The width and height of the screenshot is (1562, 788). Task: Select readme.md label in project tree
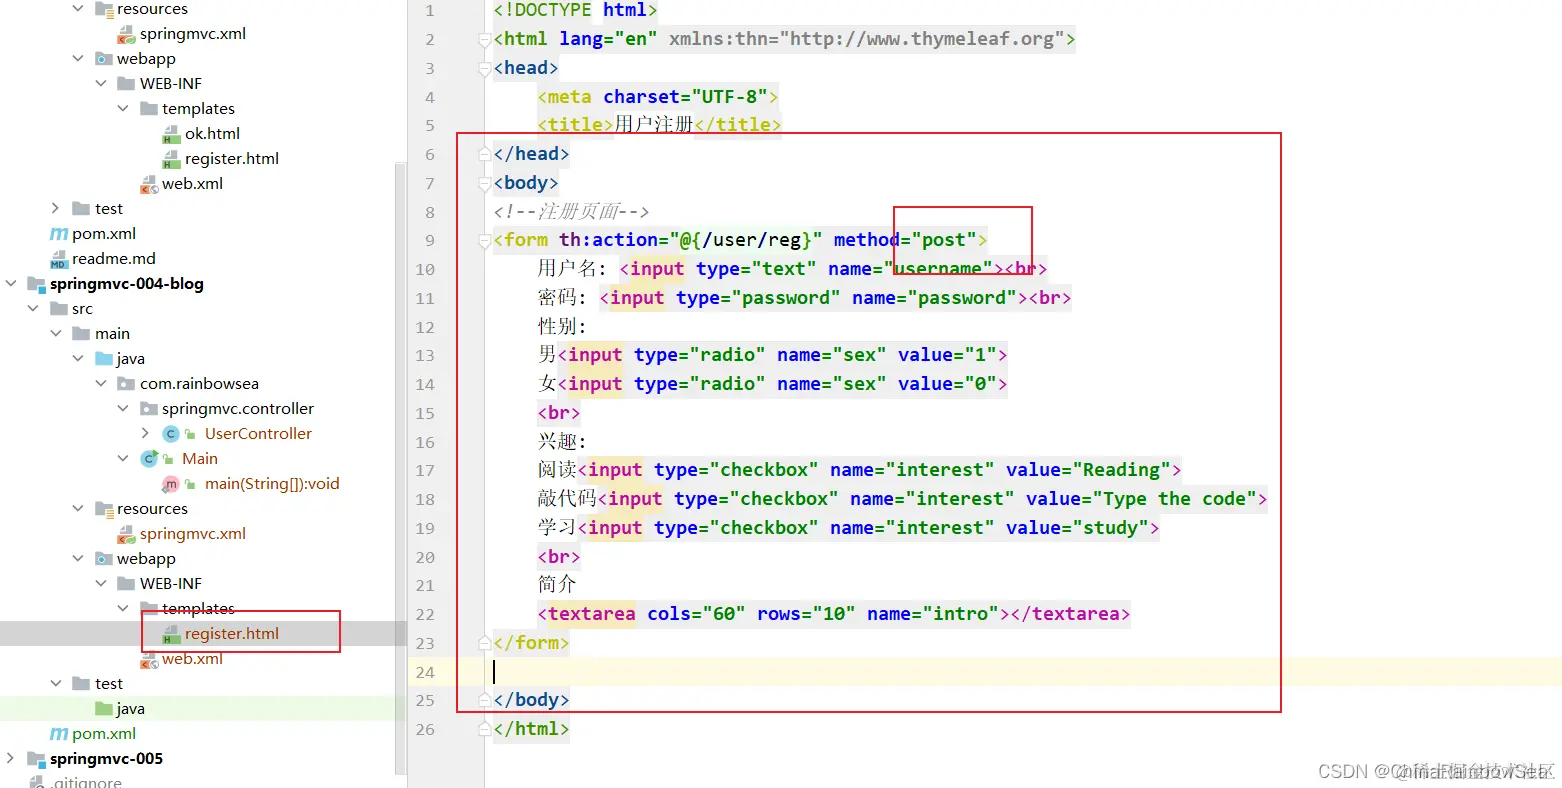pos(114,259)
